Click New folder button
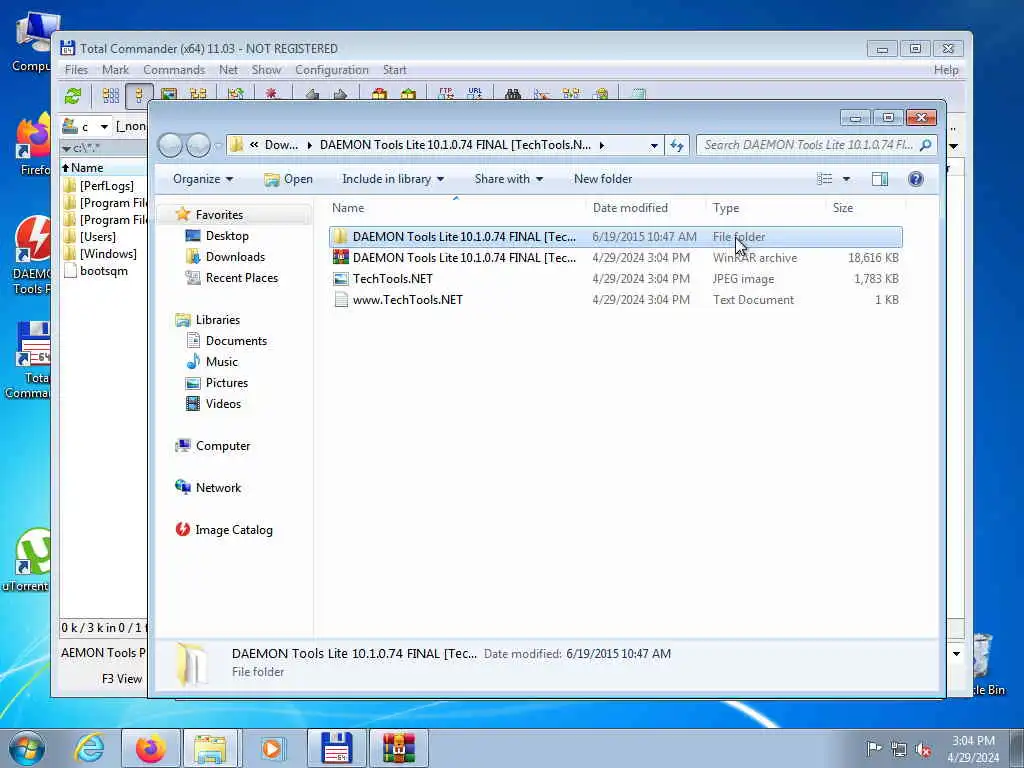 point(603,179)
